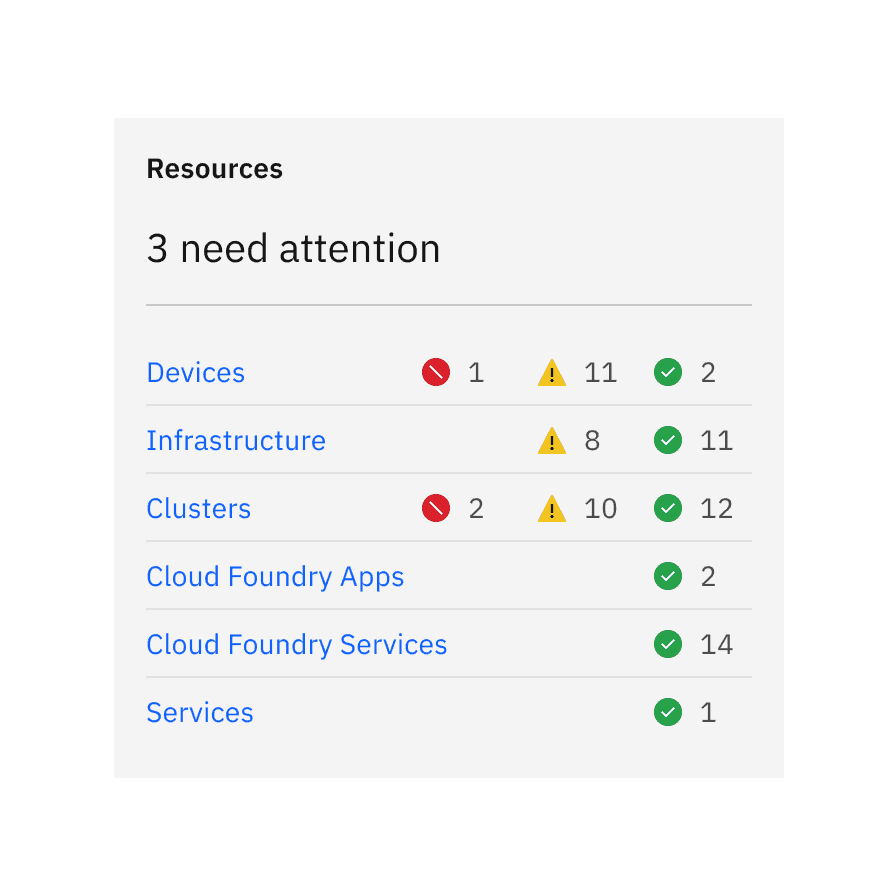Click the warning icon next to Clusters
This screenshot has width=896, height=896.
tap(551, 508)
